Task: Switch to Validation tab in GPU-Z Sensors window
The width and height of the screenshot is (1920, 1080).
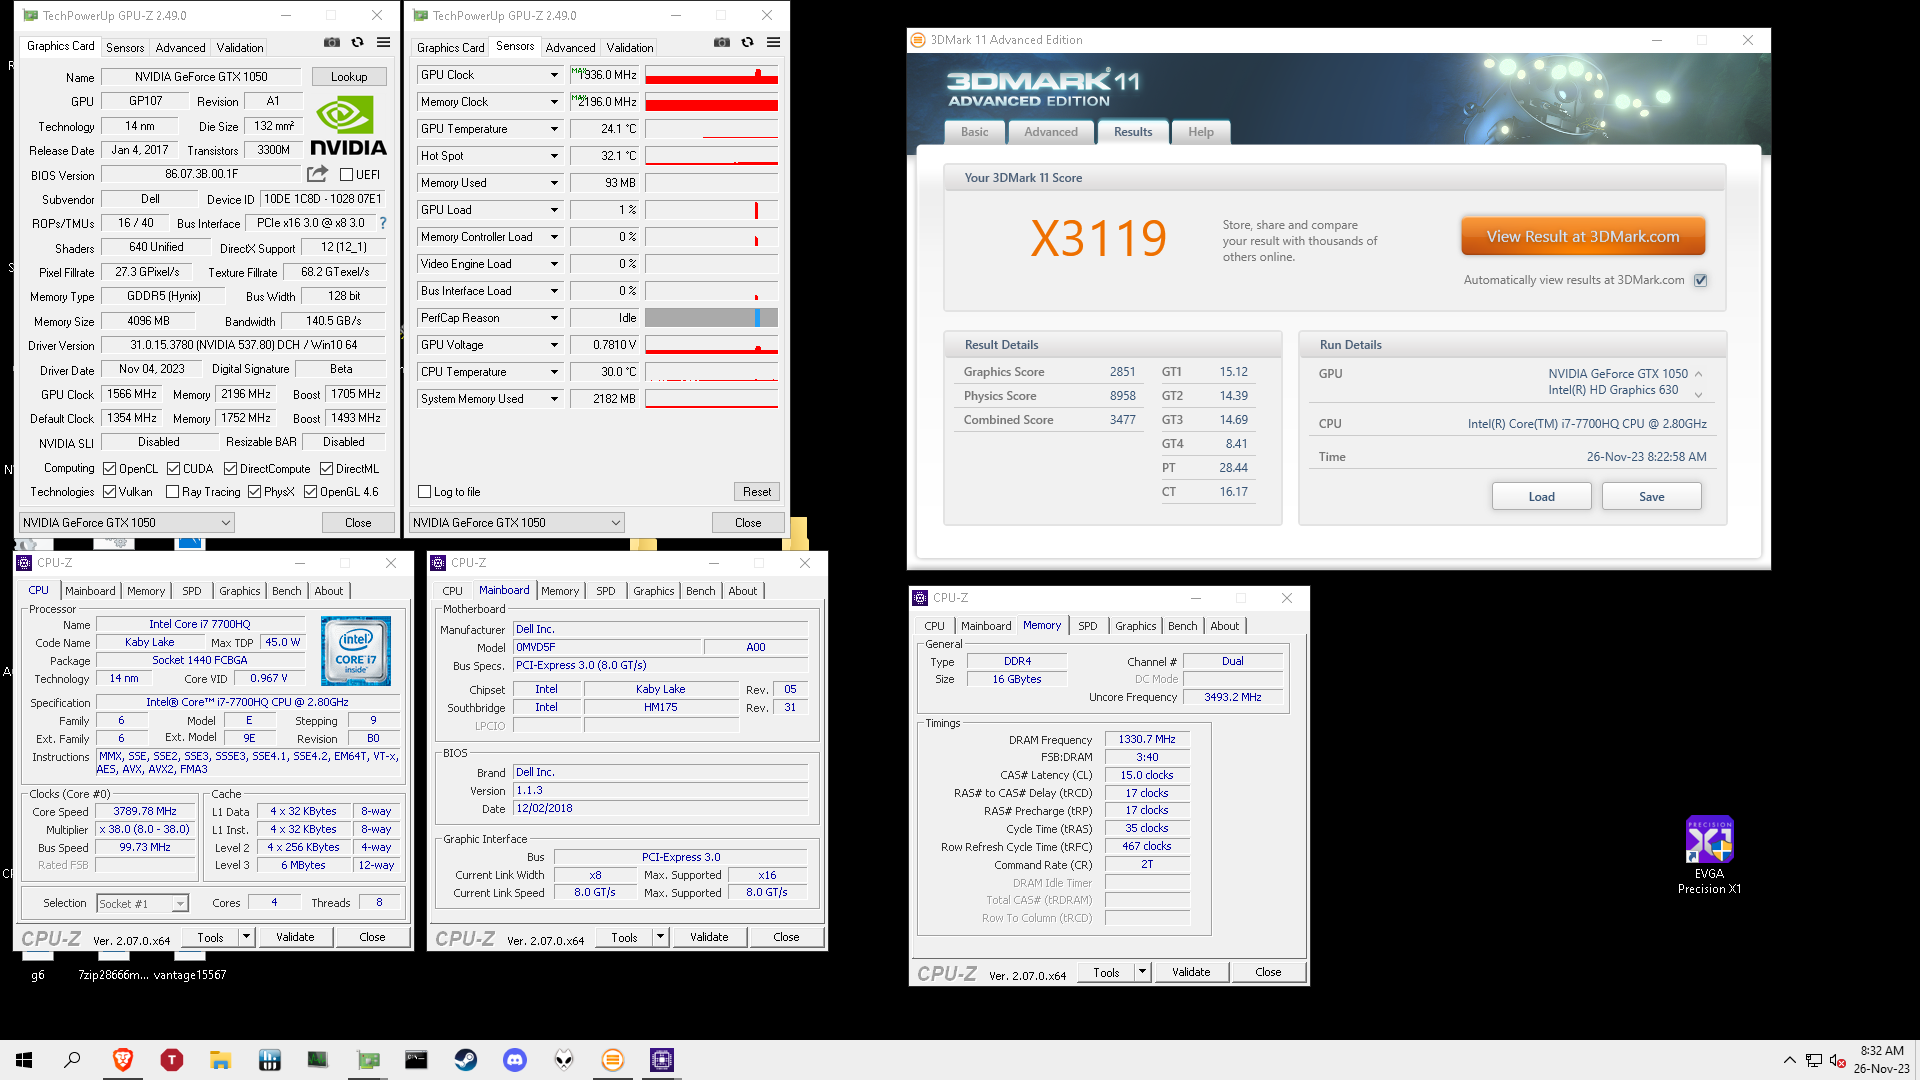Action: point(630,48)
